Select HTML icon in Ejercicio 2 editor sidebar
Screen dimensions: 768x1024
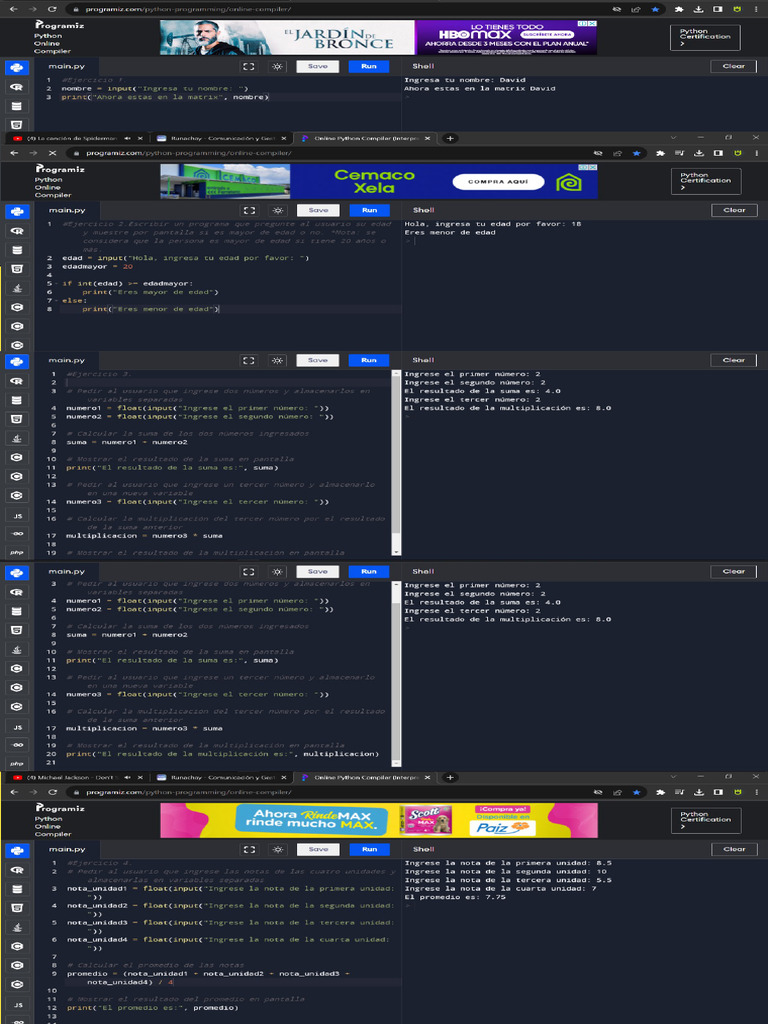coord(17,269)
